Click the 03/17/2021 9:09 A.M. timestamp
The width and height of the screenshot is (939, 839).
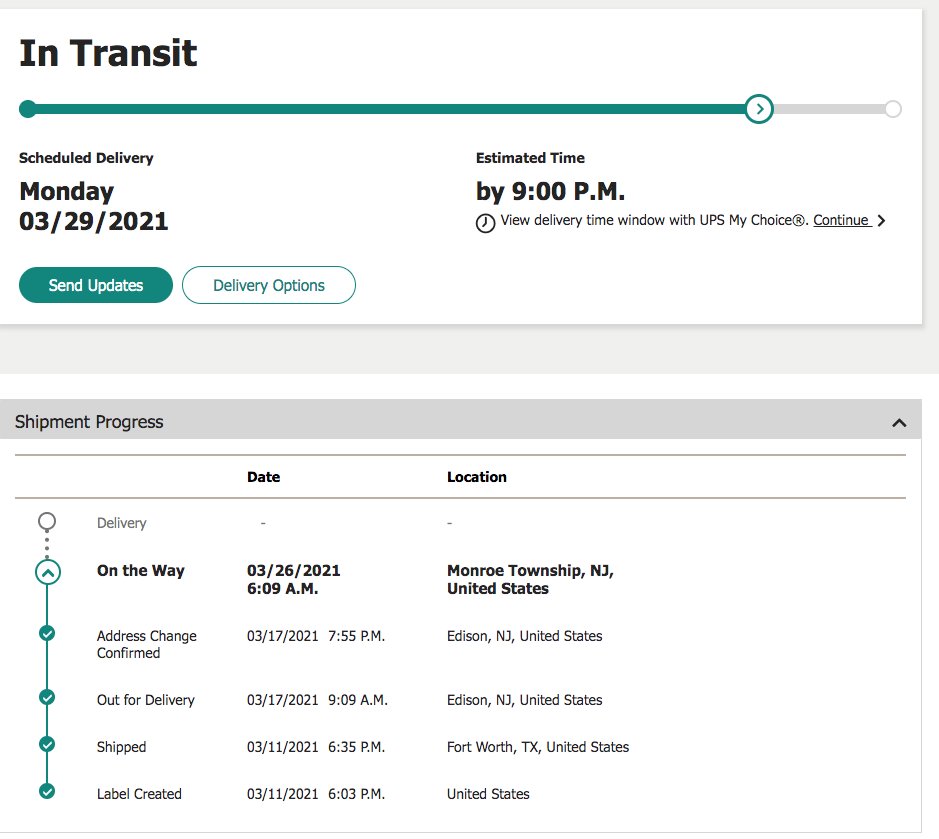[317, 700]
